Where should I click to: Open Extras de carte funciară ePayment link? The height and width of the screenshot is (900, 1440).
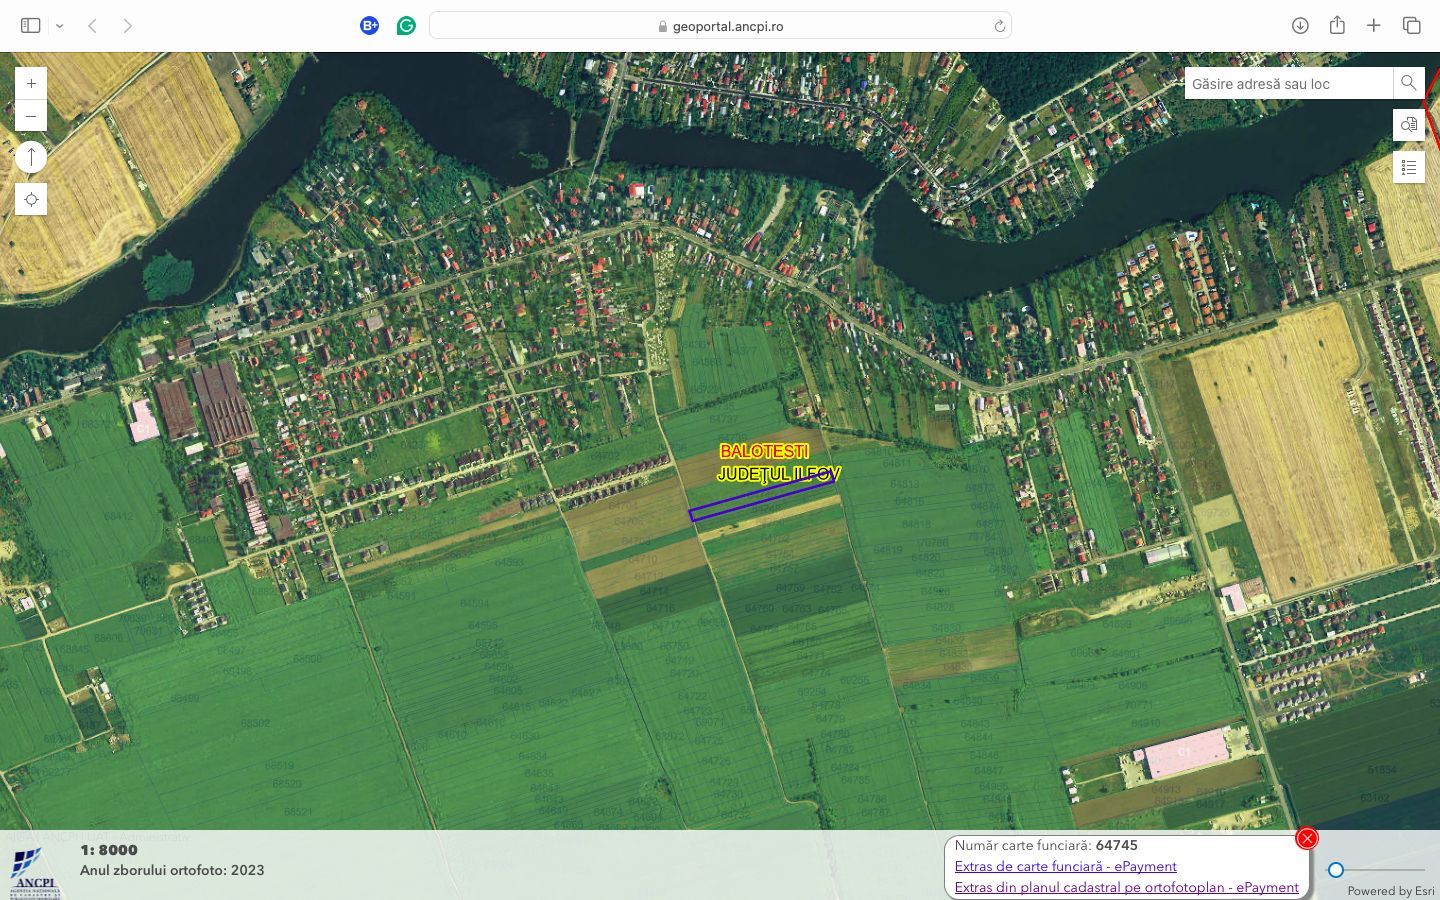point(1065,867)
